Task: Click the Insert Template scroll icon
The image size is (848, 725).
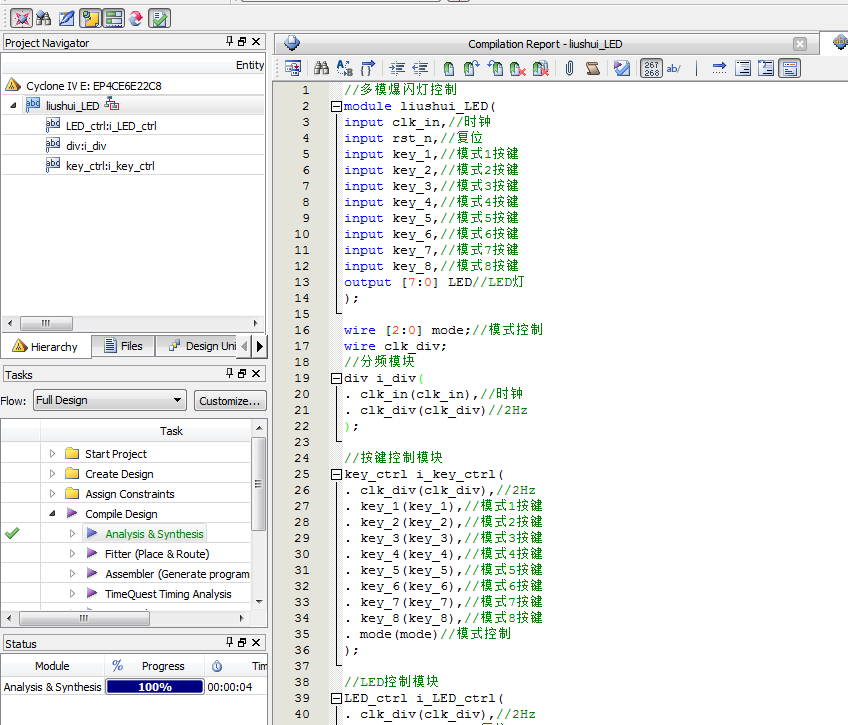Action: pyautogui.click(x=593, y=68)
